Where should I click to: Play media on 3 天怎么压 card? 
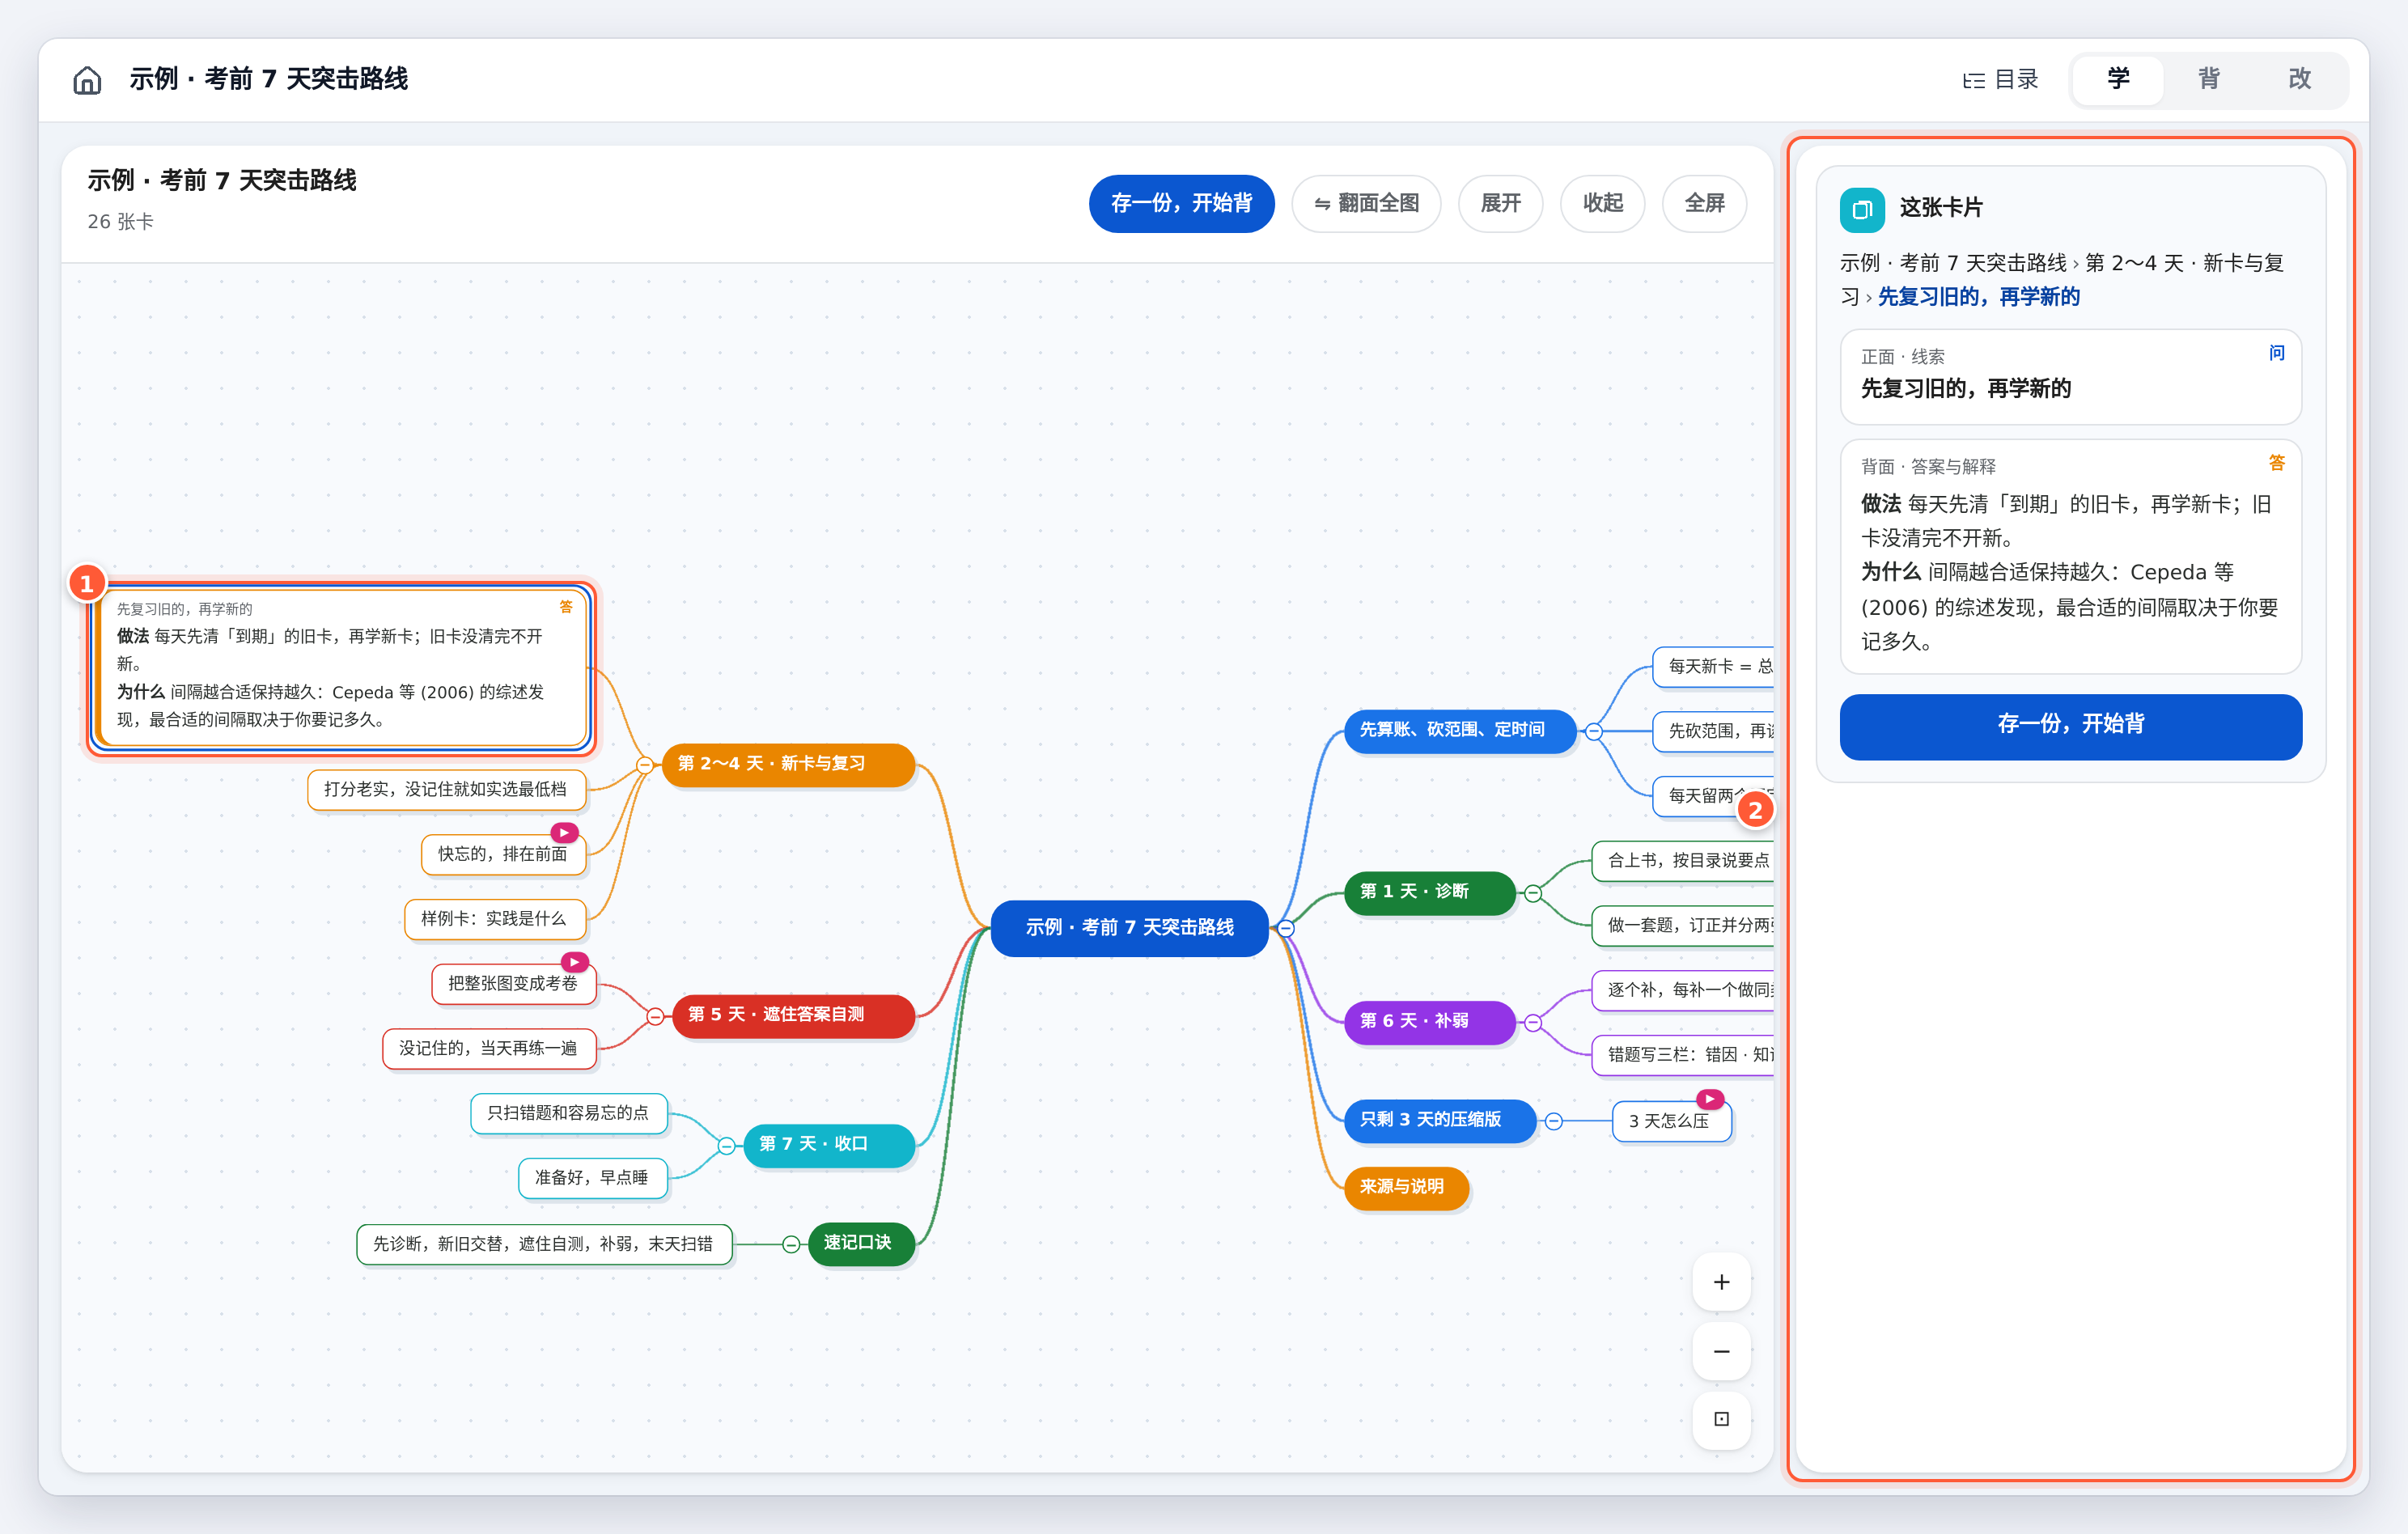1711,1099
